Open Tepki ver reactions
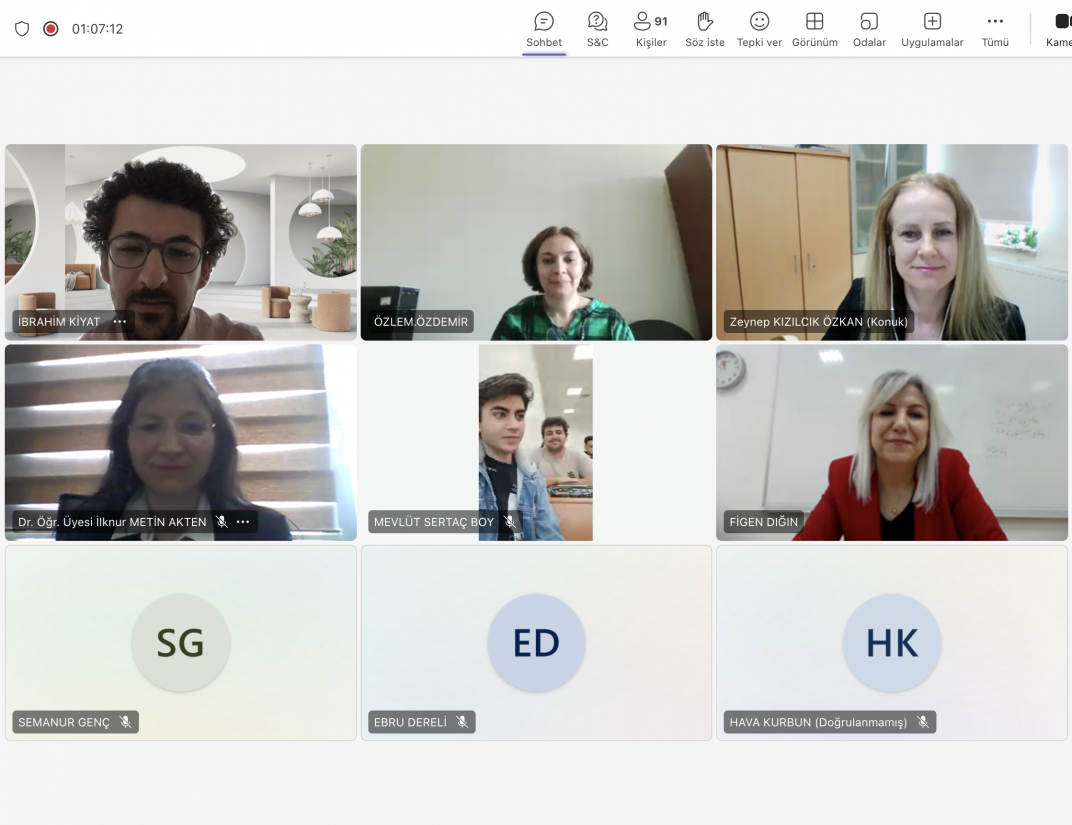The image size is (1072, 825). coord(759,29)
